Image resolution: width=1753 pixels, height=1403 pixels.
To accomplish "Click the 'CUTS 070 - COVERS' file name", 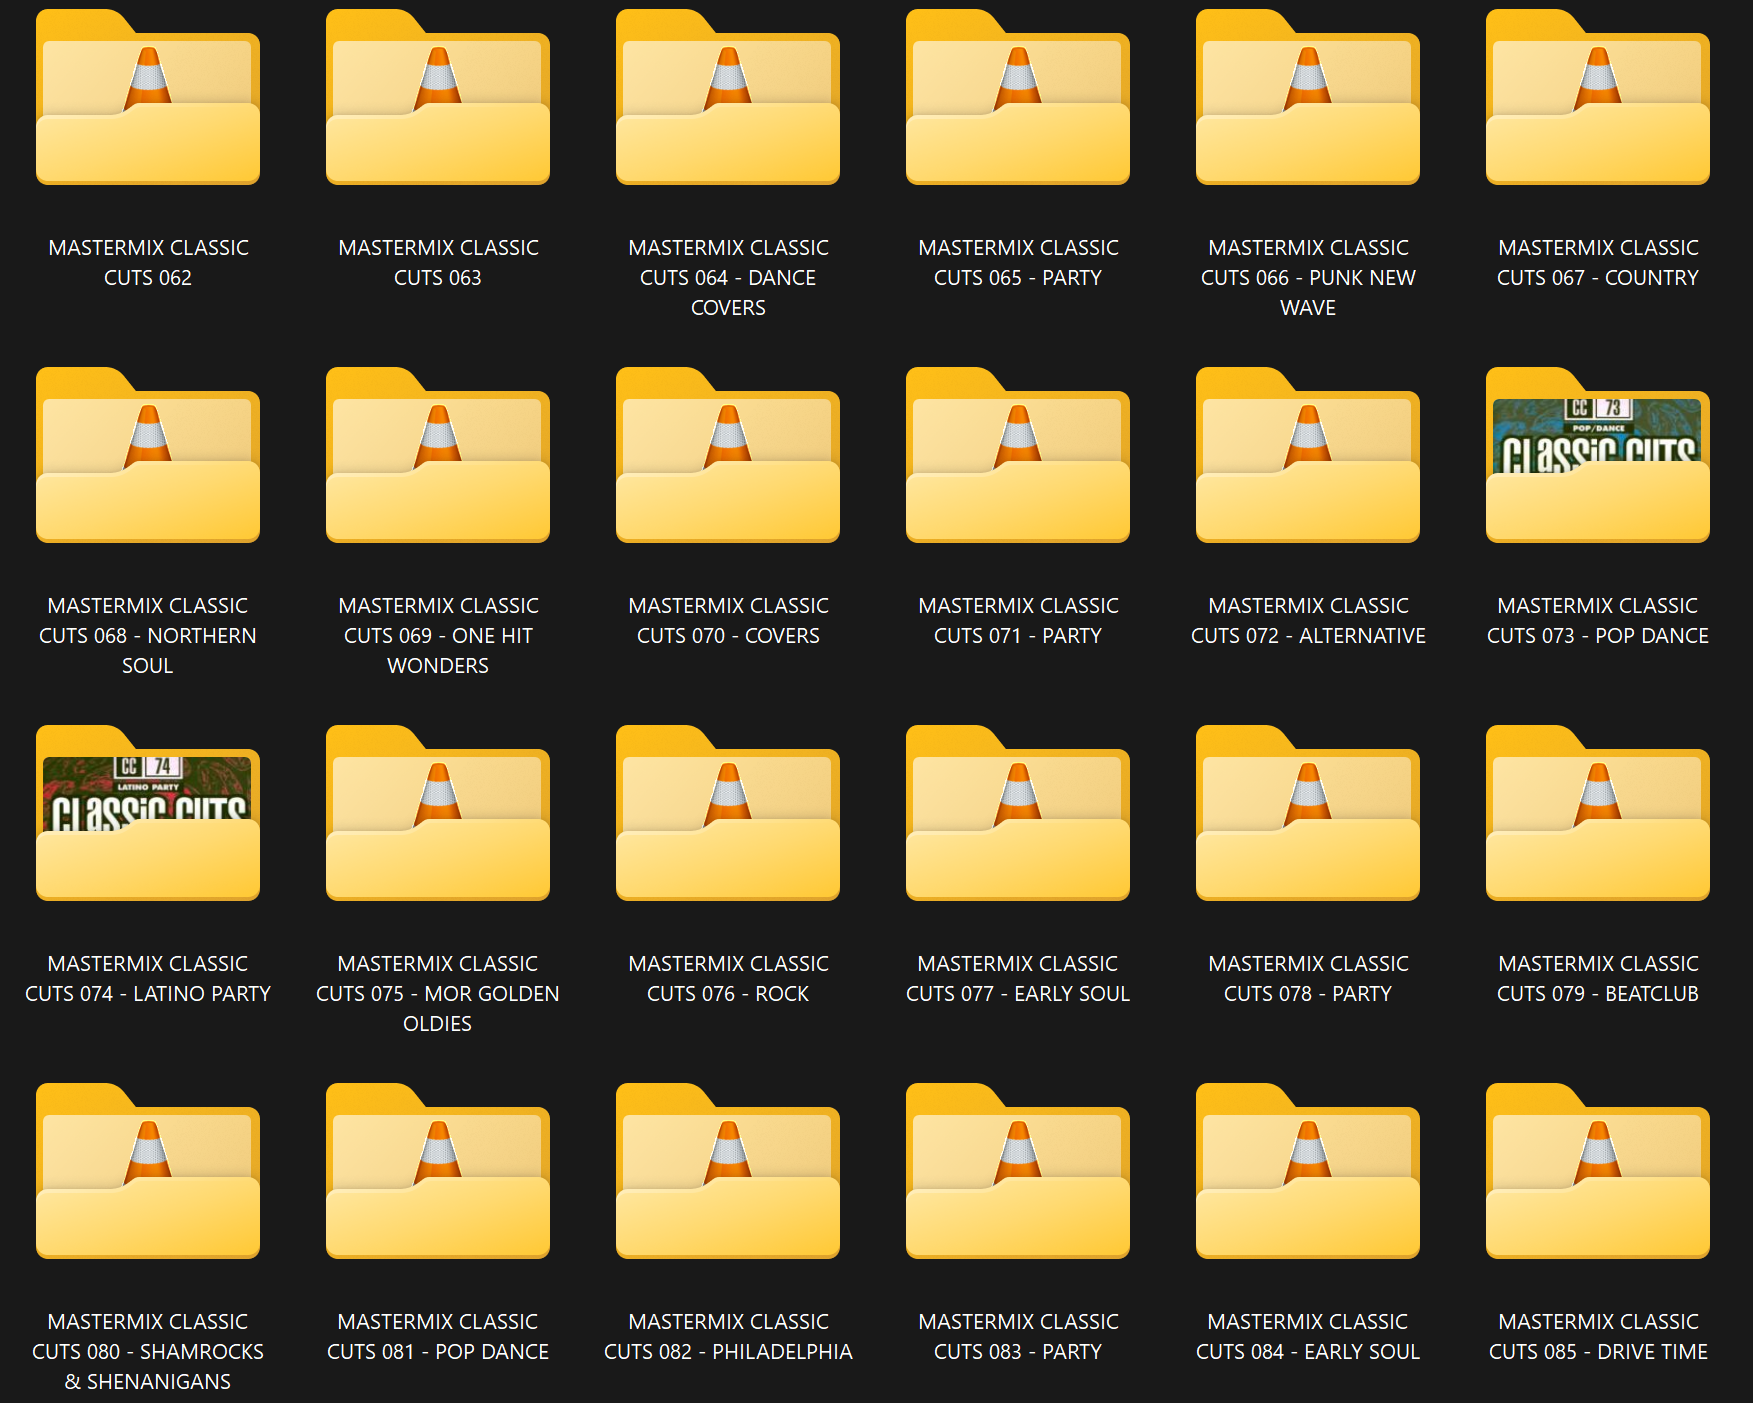I will pos(728,635).
